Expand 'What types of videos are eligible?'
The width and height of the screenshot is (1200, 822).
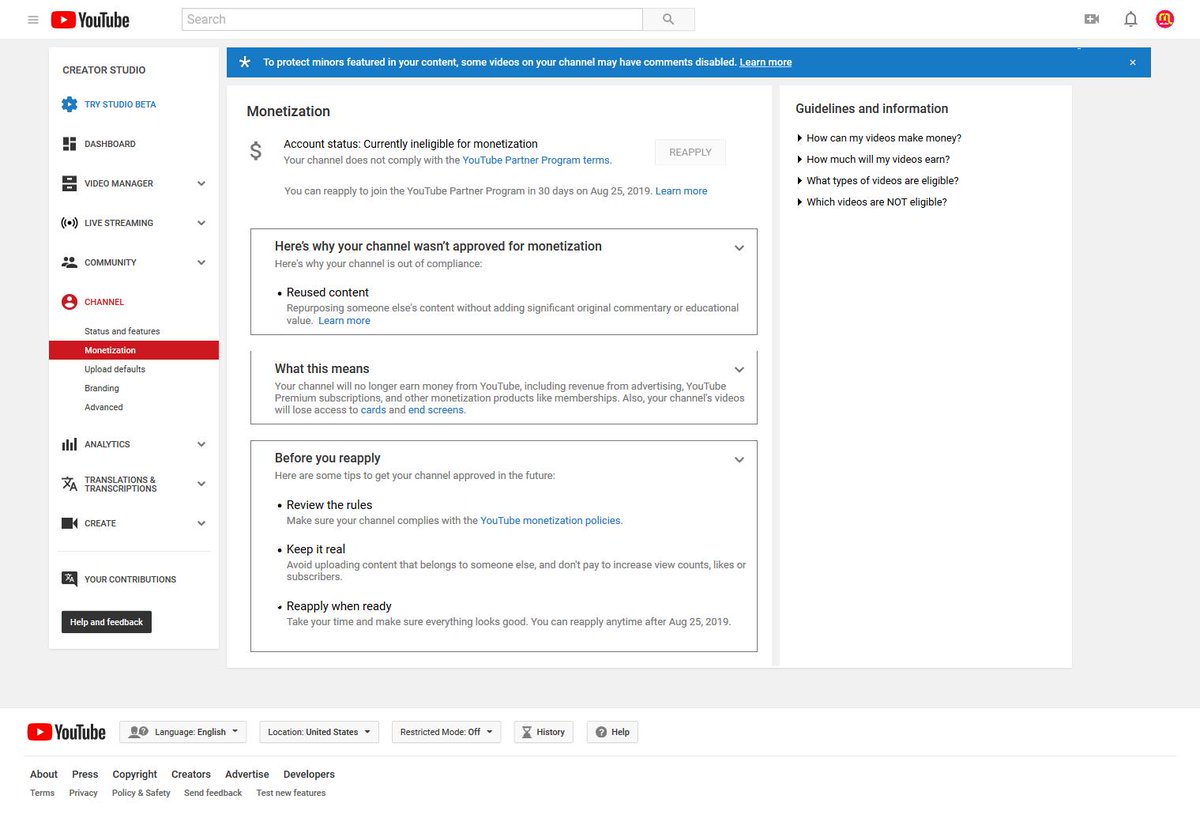coord(877,181)
